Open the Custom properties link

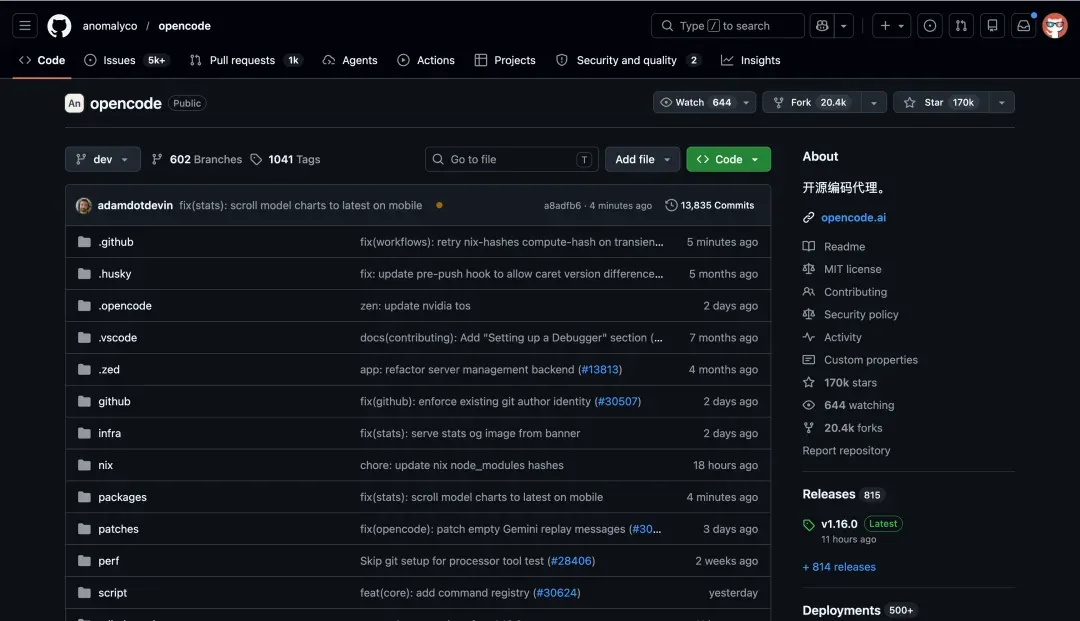871,360
